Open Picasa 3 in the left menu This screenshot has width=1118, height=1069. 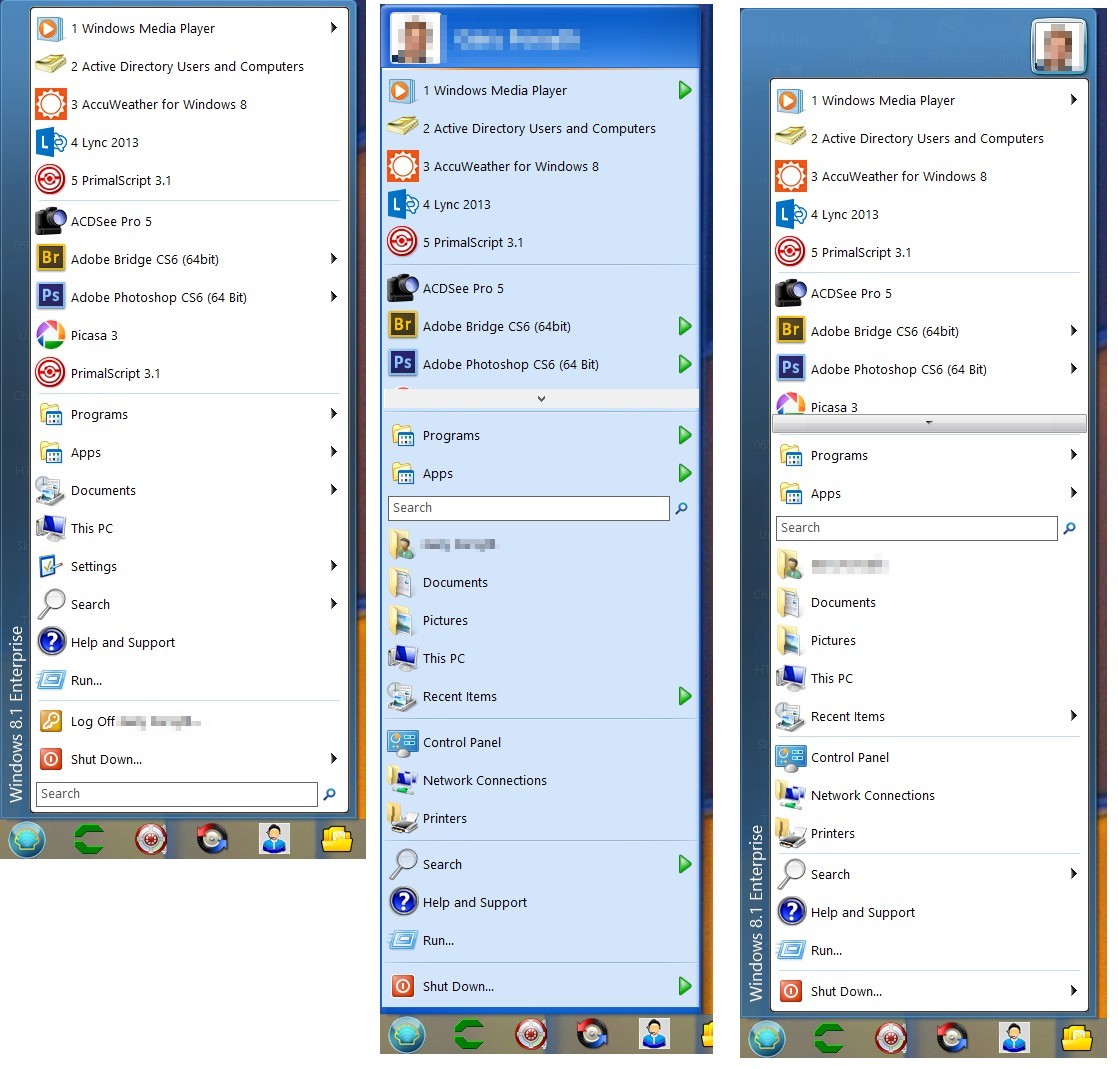tap(94, 336)
